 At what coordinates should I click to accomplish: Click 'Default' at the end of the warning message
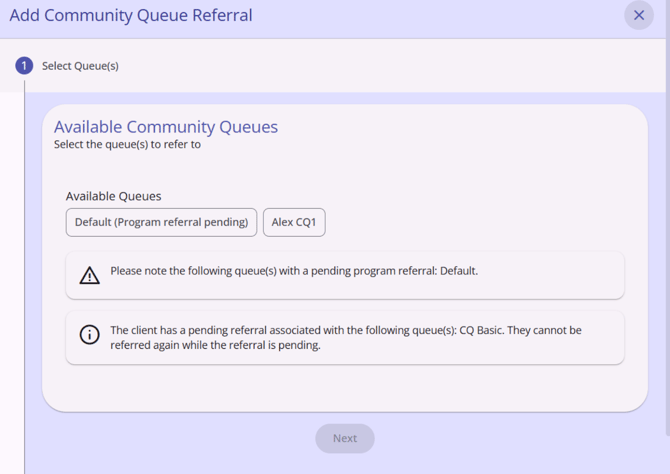[x=457, y=271]
